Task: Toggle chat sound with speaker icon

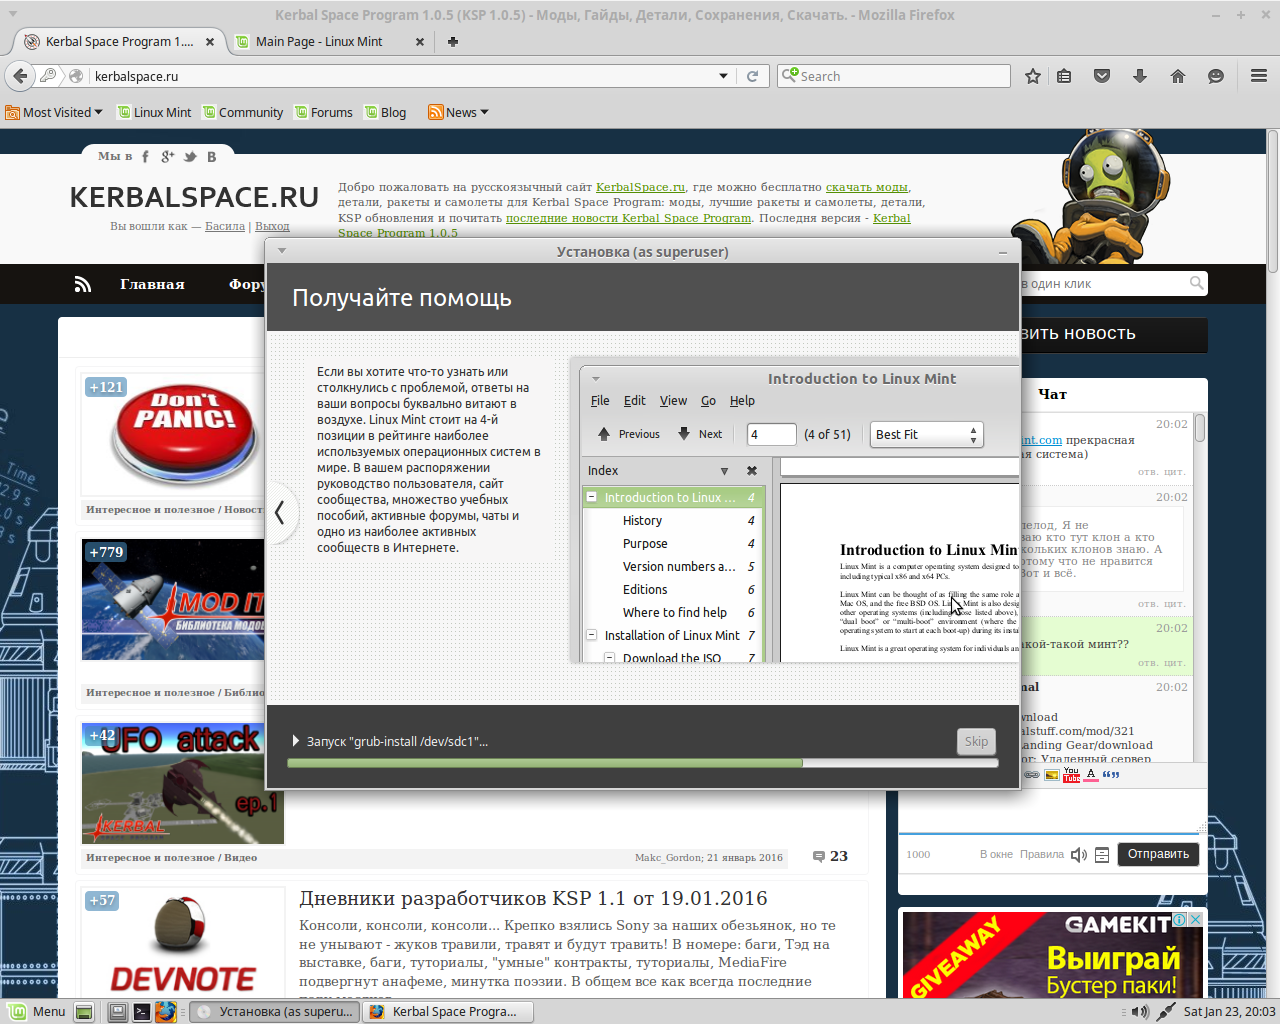Action: [x=1078, y=855]
